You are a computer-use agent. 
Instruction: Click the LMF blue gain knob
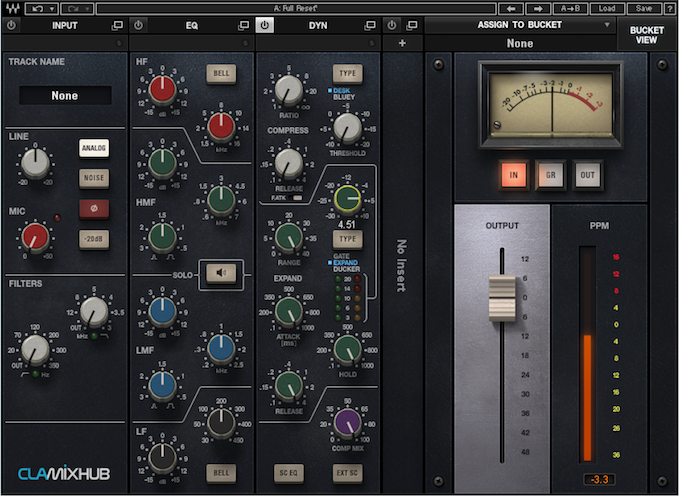click(x=162, y=311)
